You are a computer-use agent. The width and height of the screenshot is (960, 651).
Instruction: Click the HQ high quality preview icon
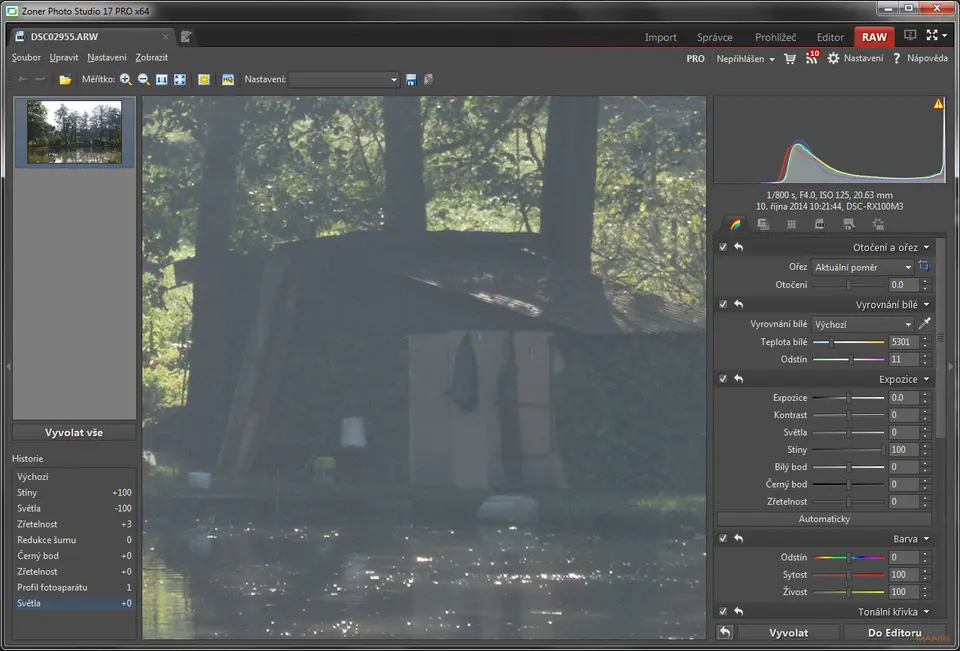[228, 79]
